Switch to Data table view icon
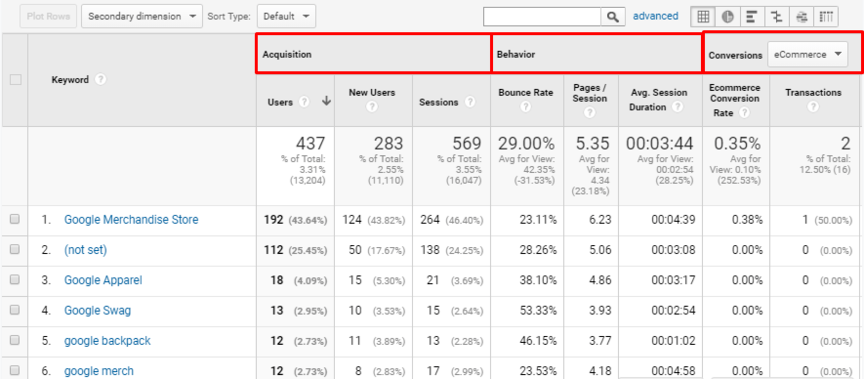 (x=703, y=17)
